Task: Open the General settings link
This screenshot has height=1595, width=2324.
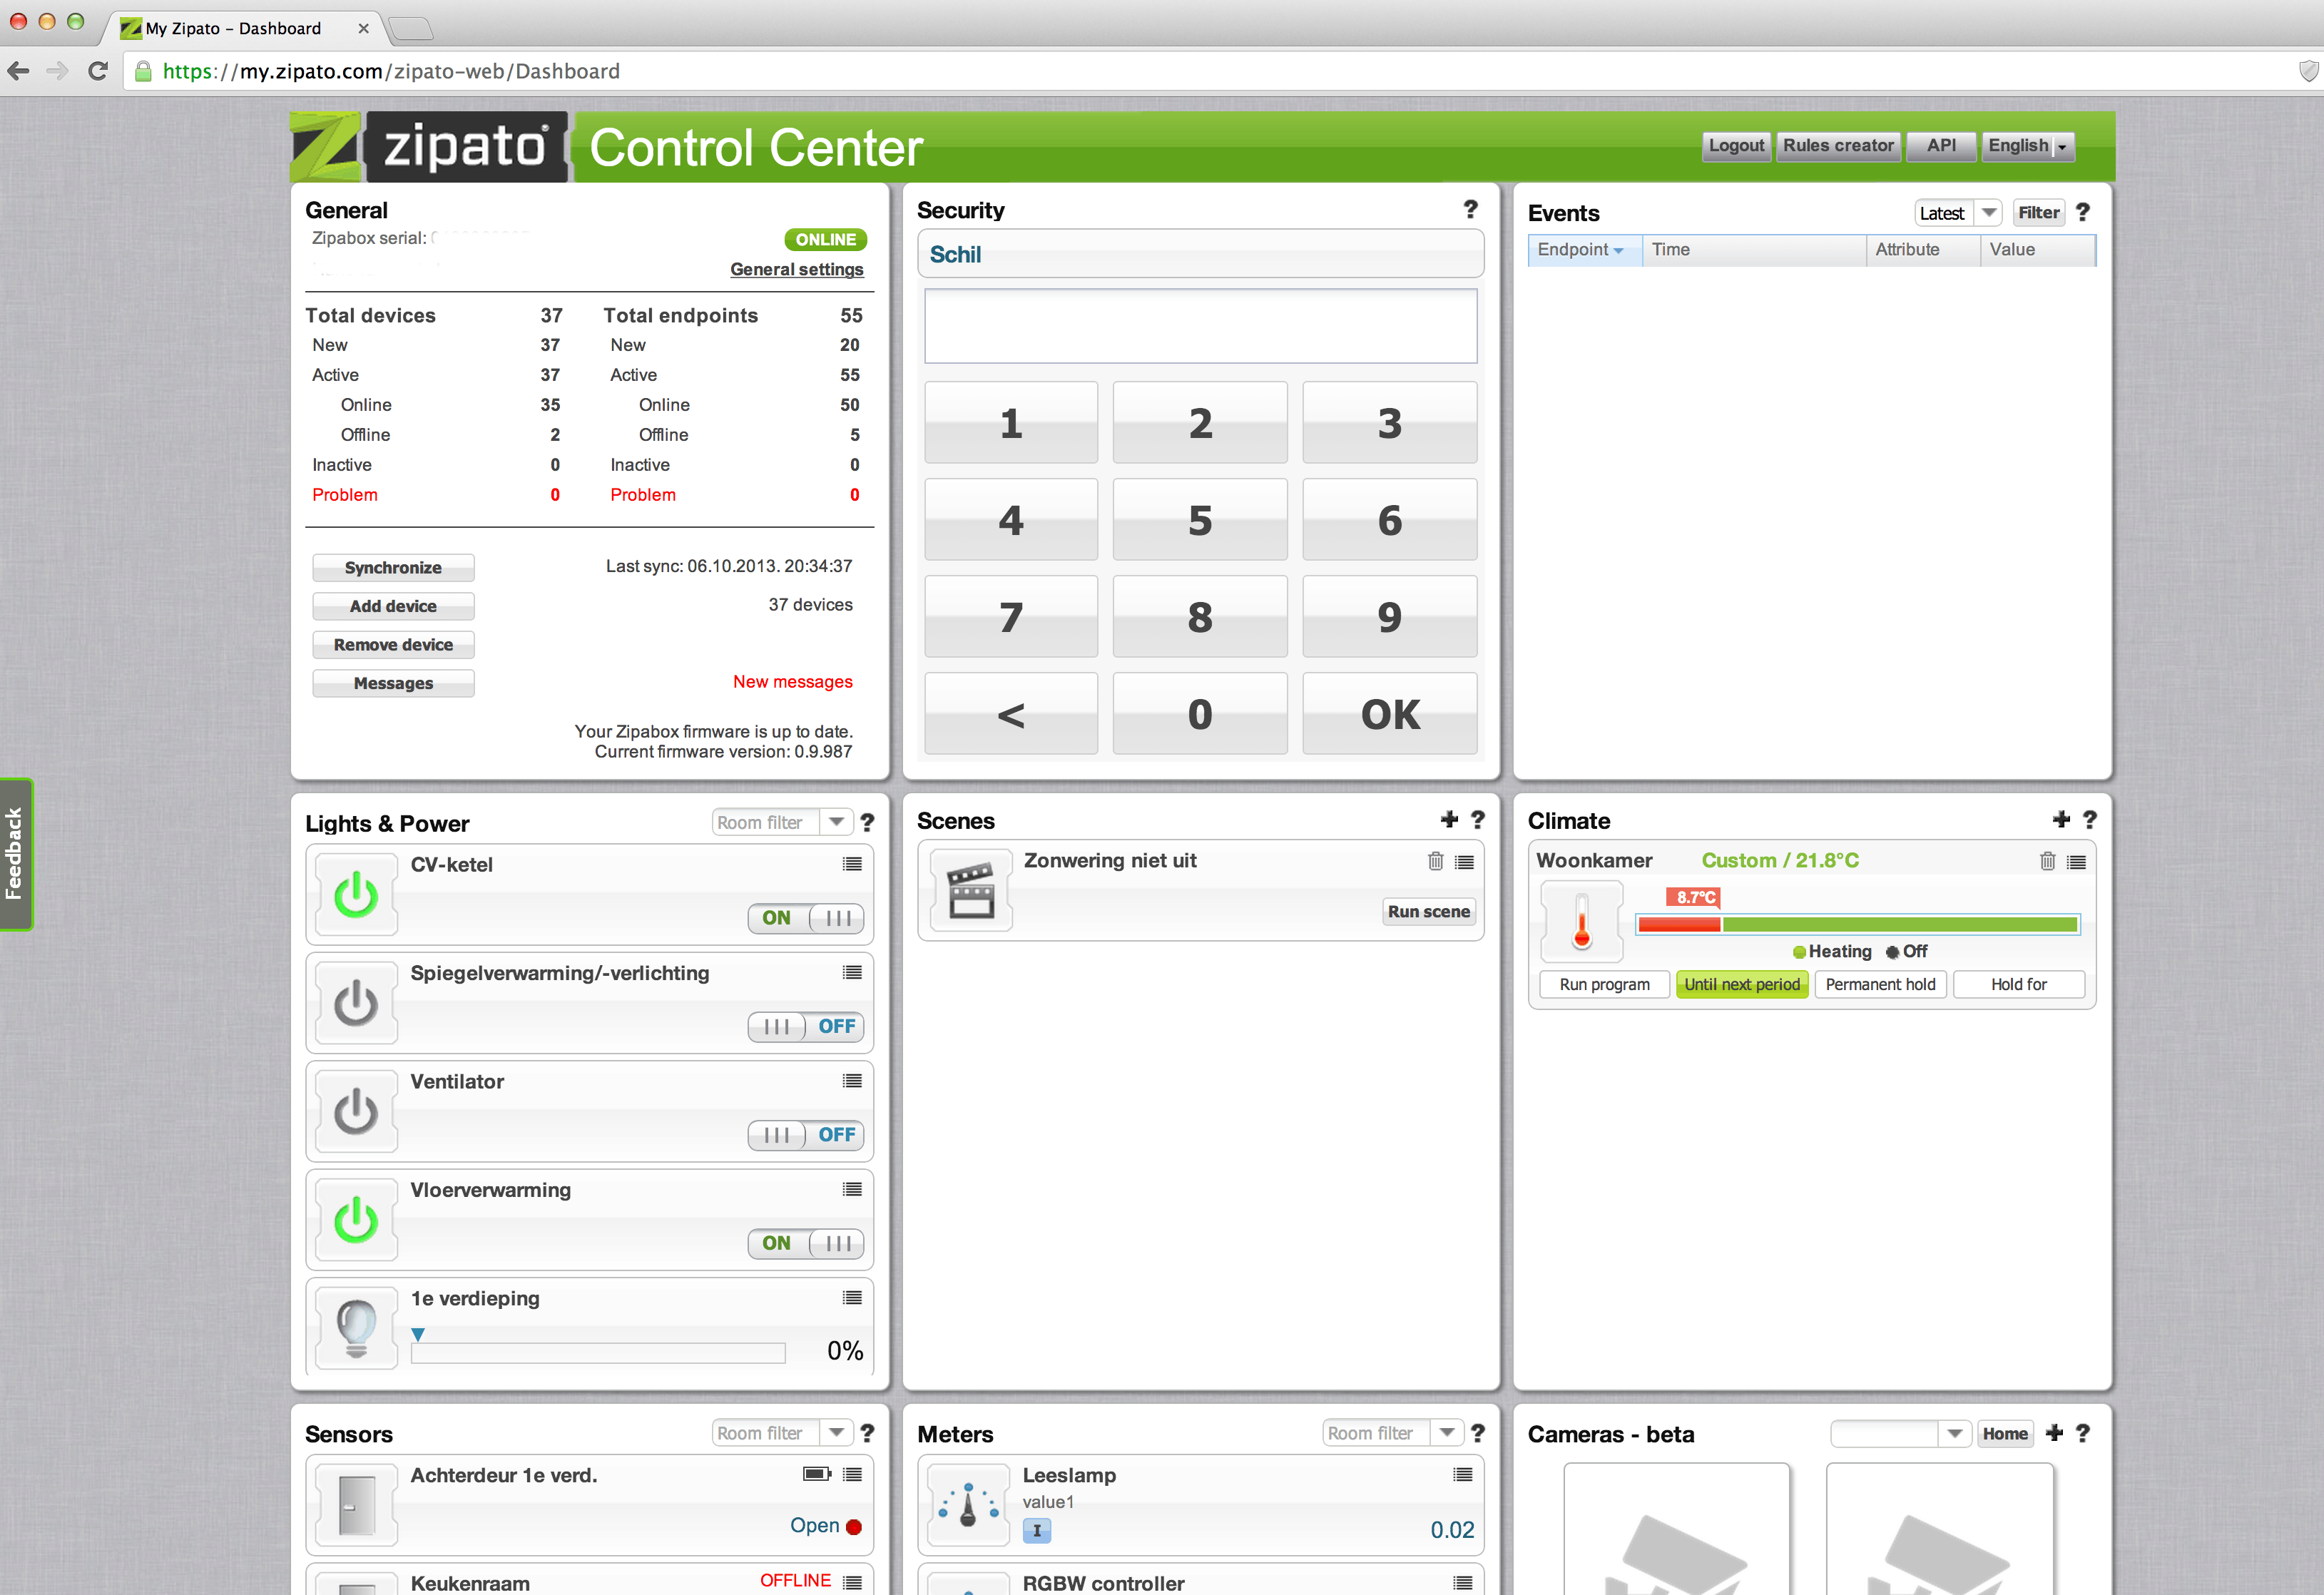Action: tap(796, 269)
